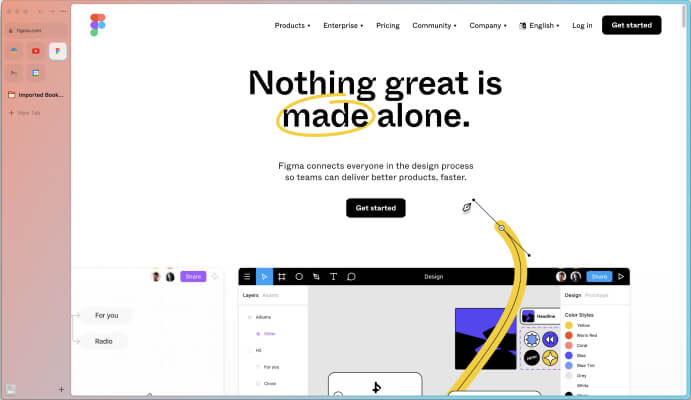Expand the Enterprise dropdown menu
Screen dimensions: 691x400
343,25
